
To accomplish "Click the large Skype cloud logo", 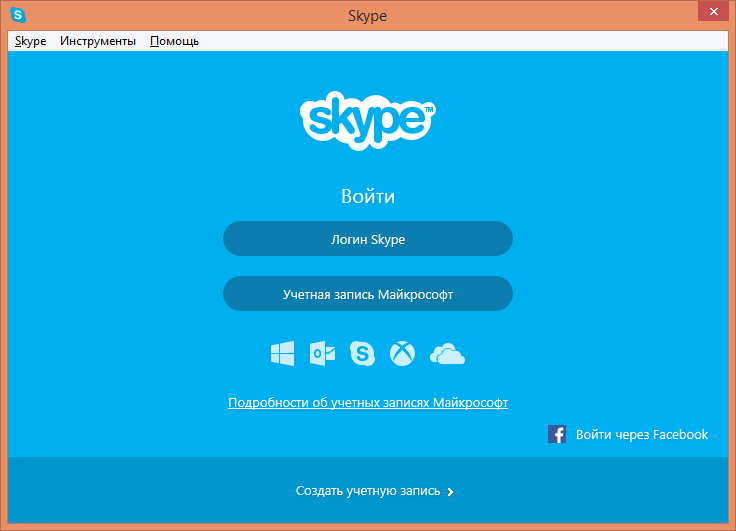I will (368, 121).
